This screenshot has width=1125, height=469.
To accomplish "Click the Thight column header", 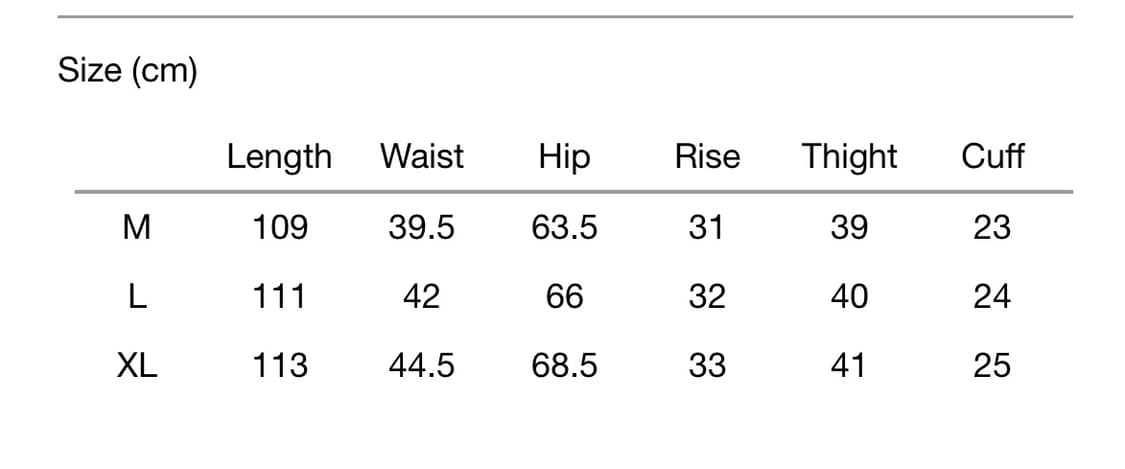I will 850,158.
